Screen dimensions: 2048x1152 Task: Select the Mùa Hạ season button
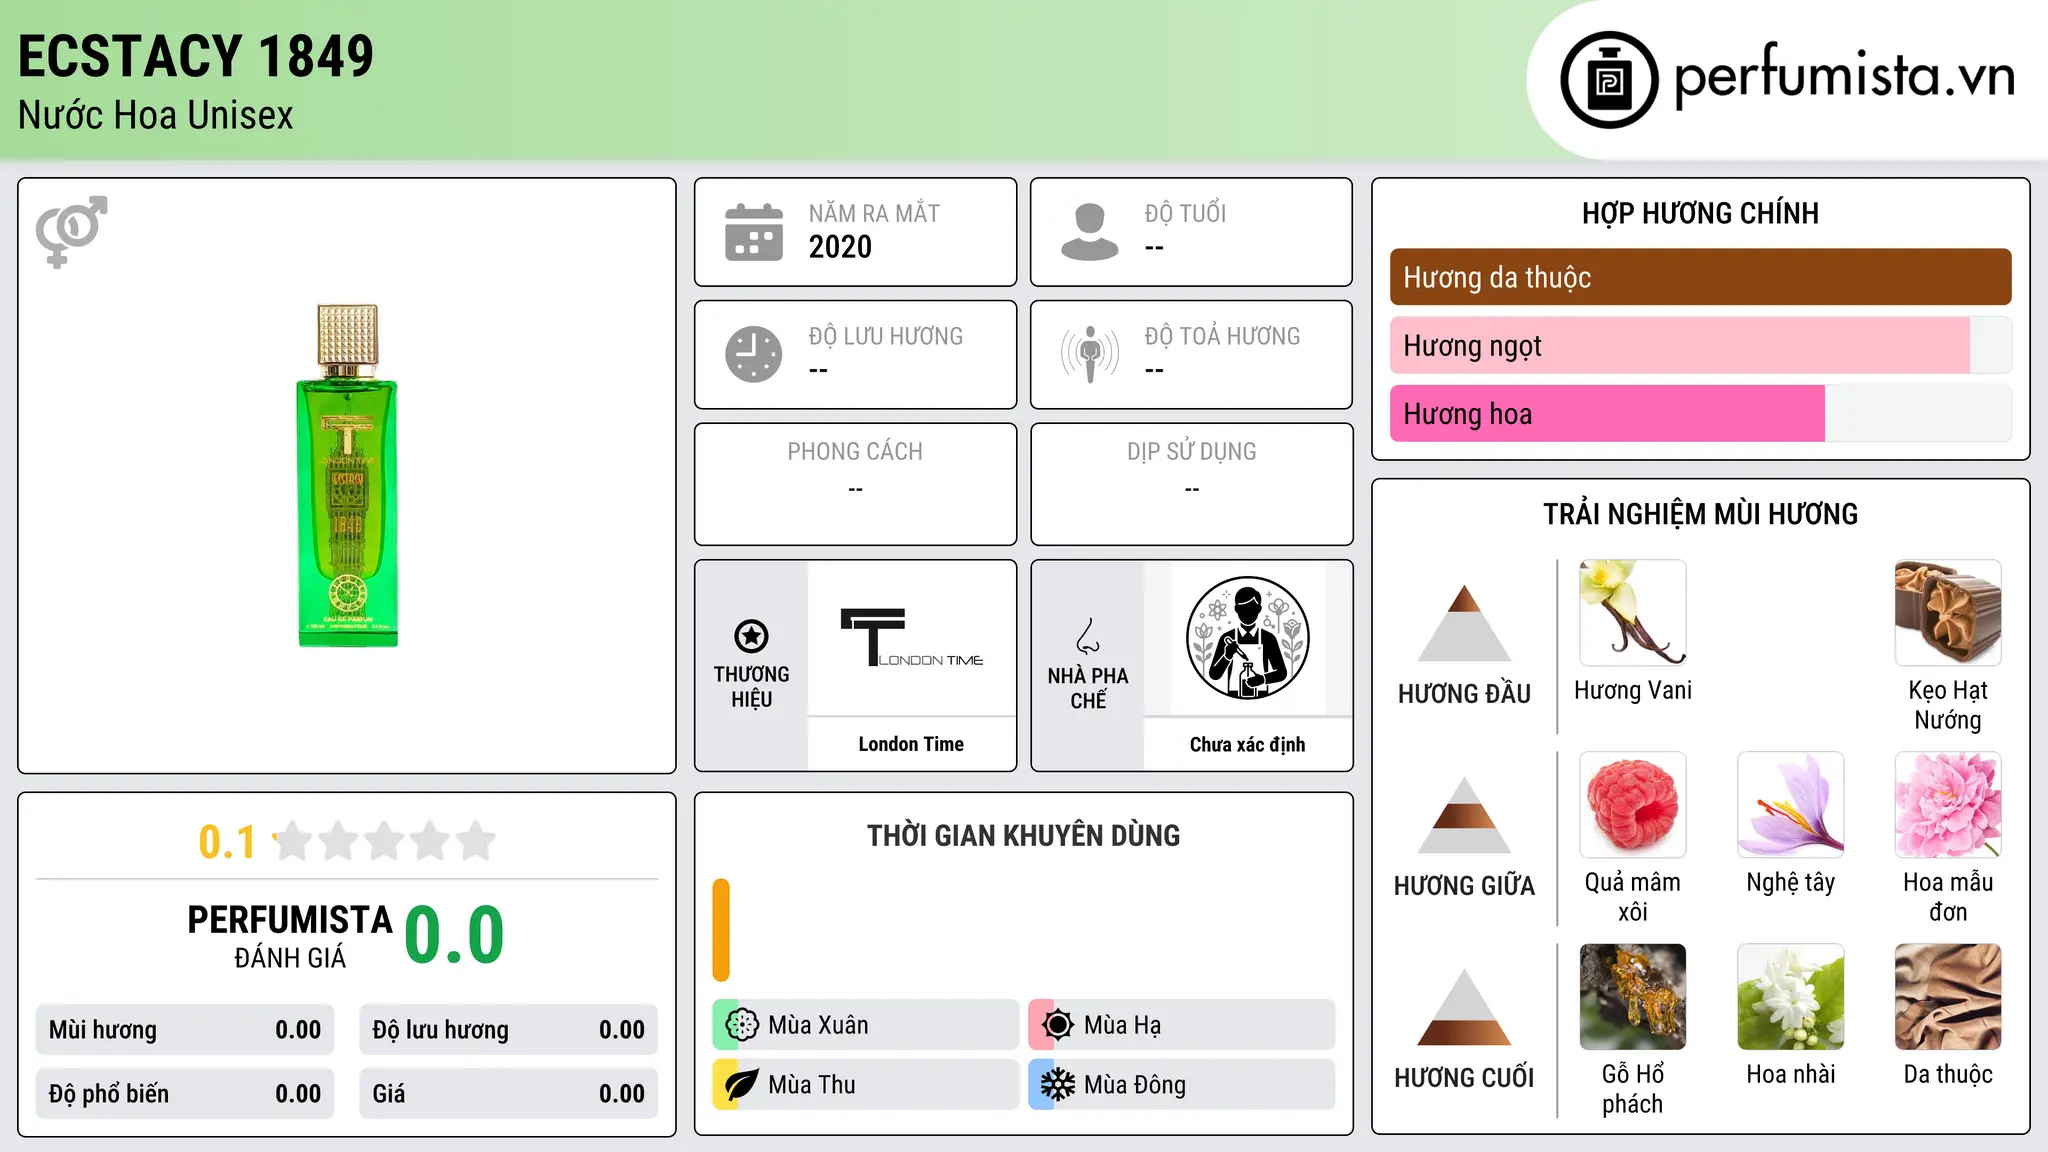click(1182, 1025)
